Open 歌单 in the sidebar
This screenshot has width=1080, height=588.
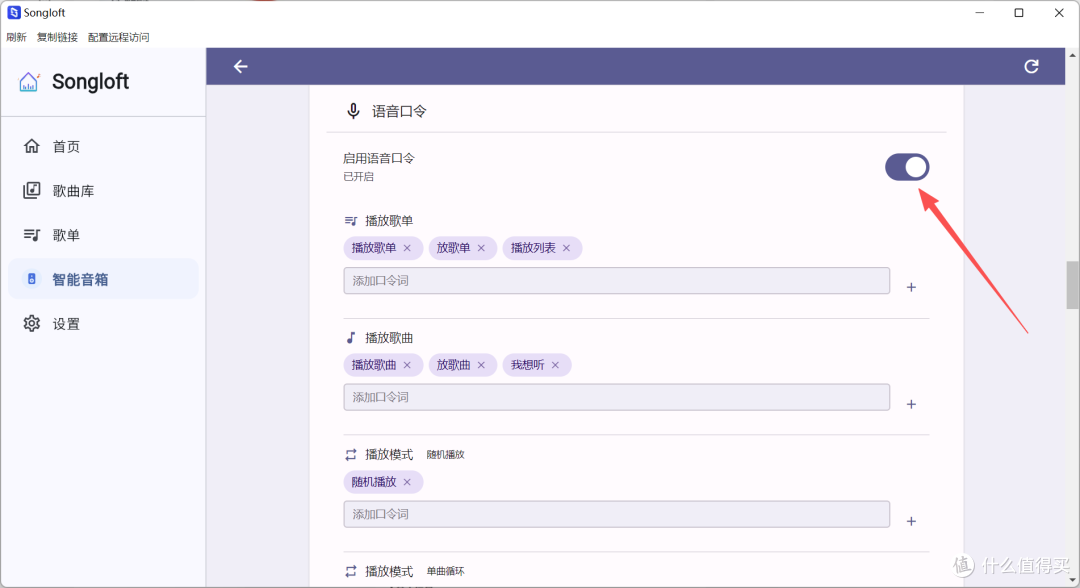point(103,235)
